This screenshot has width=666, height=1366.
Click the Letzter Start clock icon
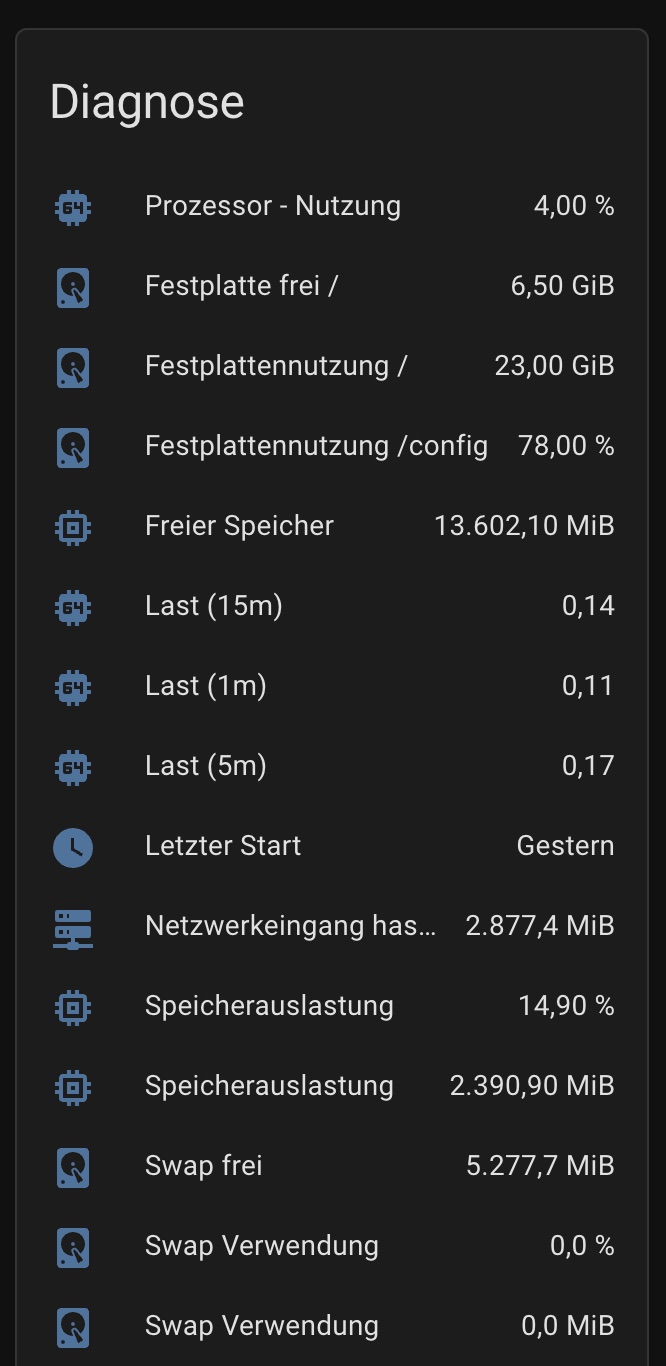[x=73, y=847]
